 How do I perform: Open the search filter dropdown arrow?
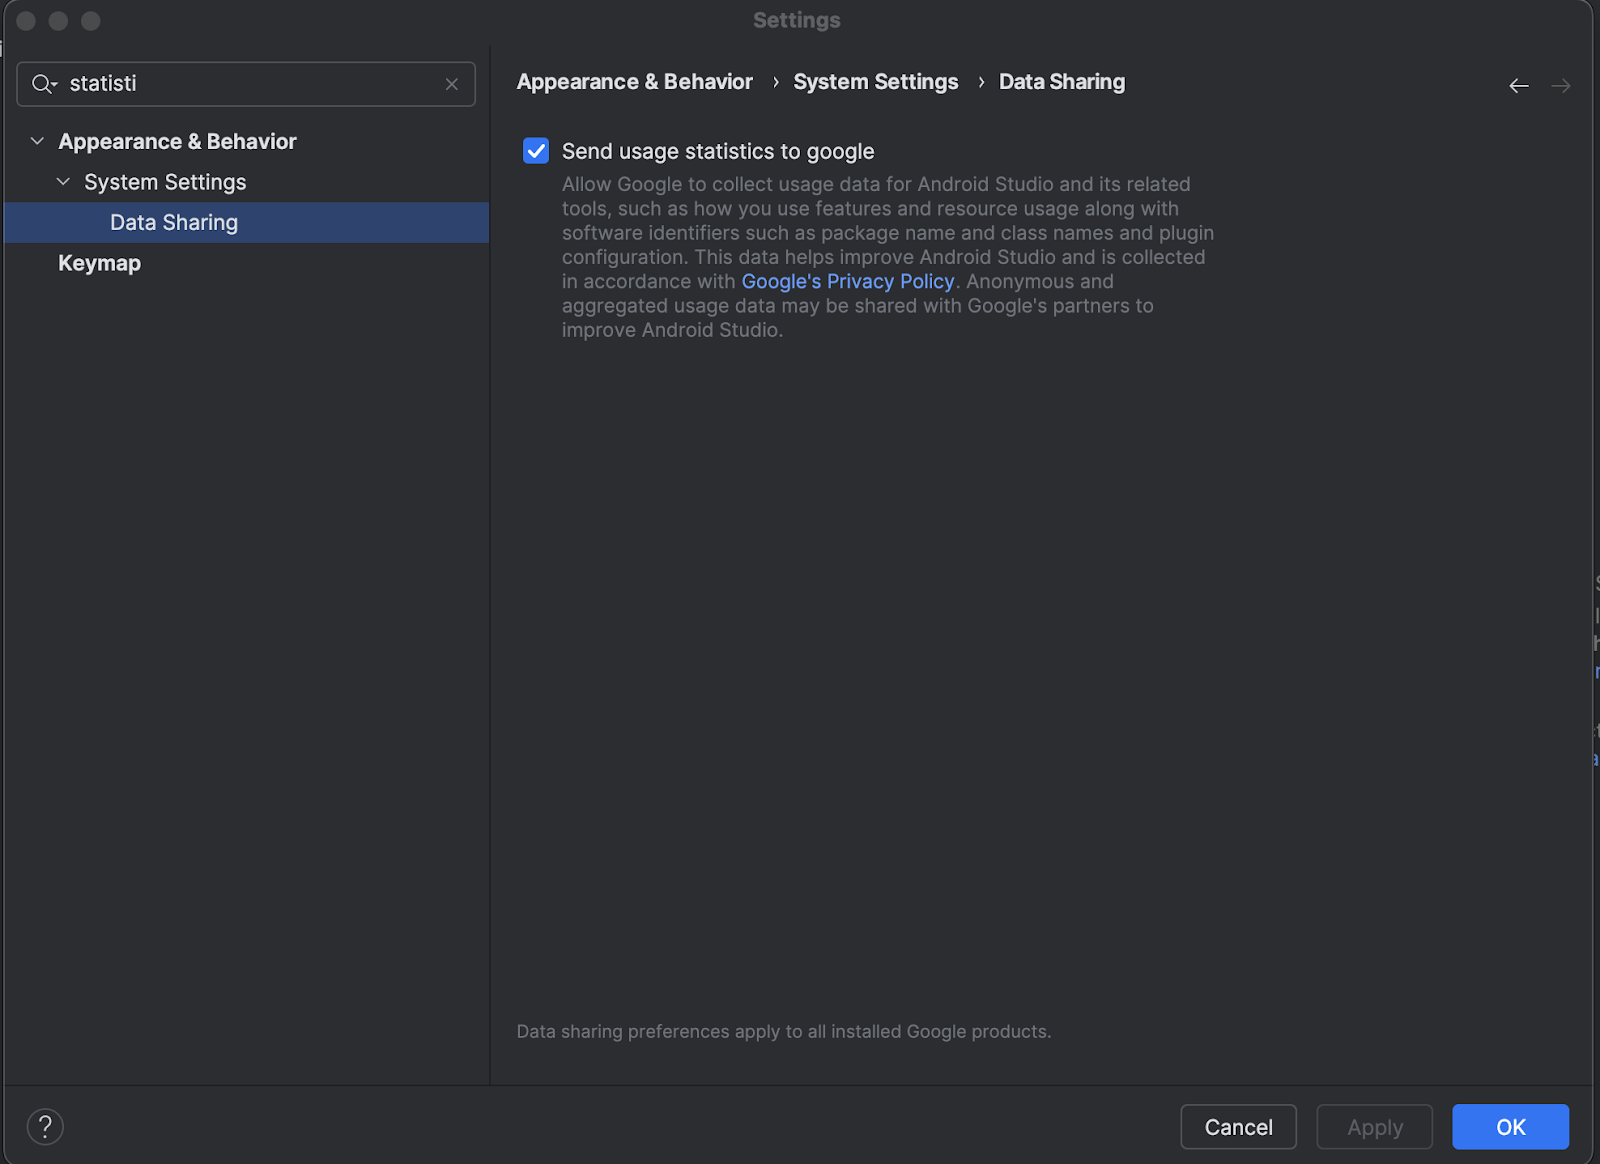point(52,84)
